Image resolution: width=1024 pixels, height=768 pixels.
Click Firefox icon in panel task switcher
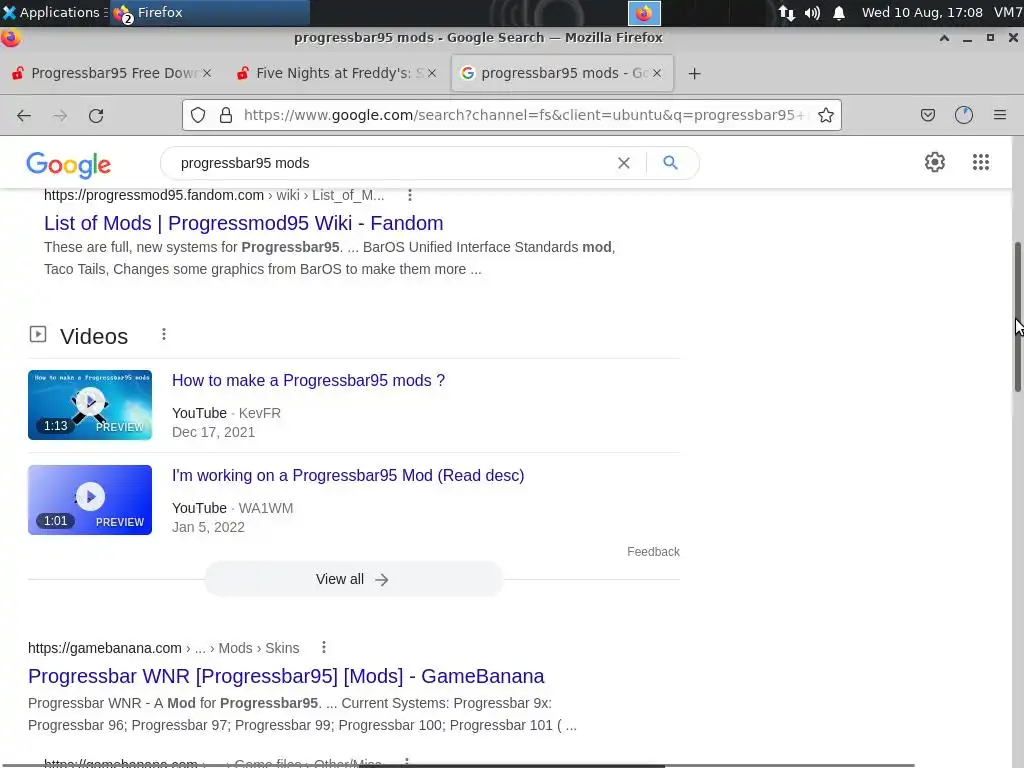pos(644,13)
